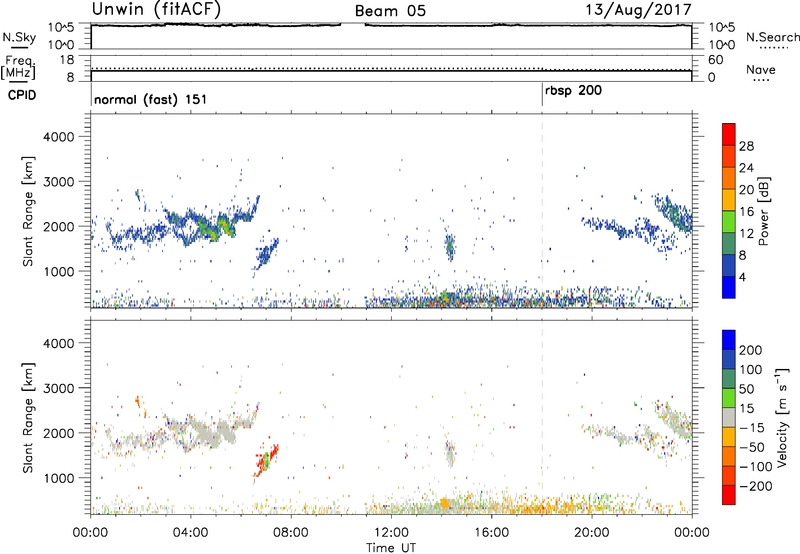This screenshot has height=554, width=800.
Task: Click the "Nave" legend label
Action: pos(760,70)
